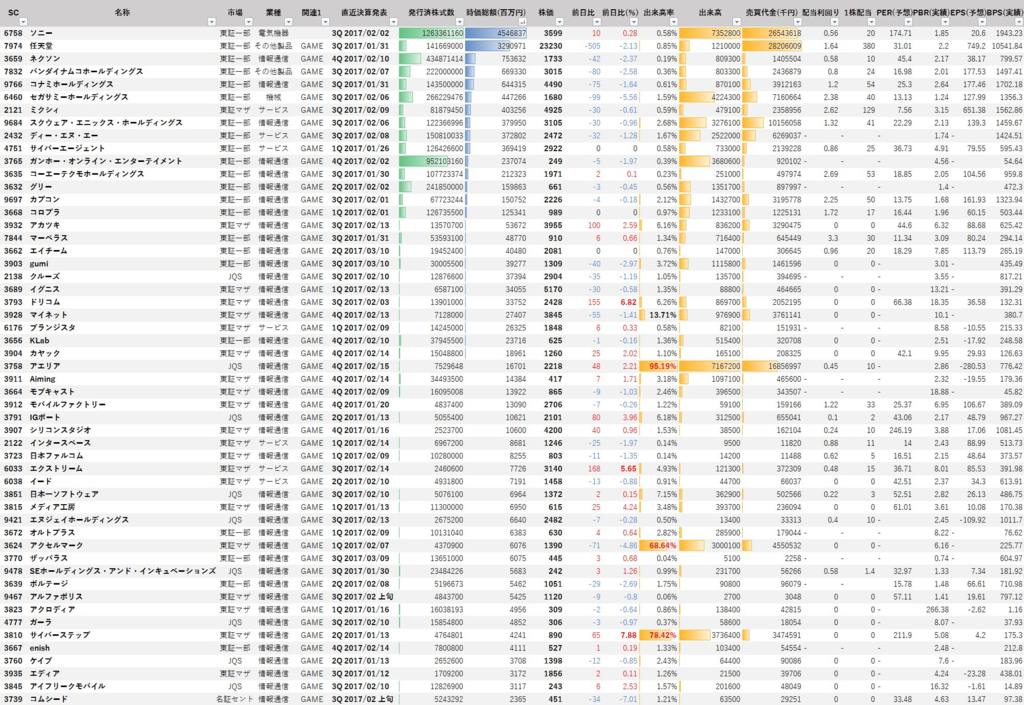Open the EPS(予想) filter dropdown
The width and height of the screenshot is (1024, 705).
point(982,22)
